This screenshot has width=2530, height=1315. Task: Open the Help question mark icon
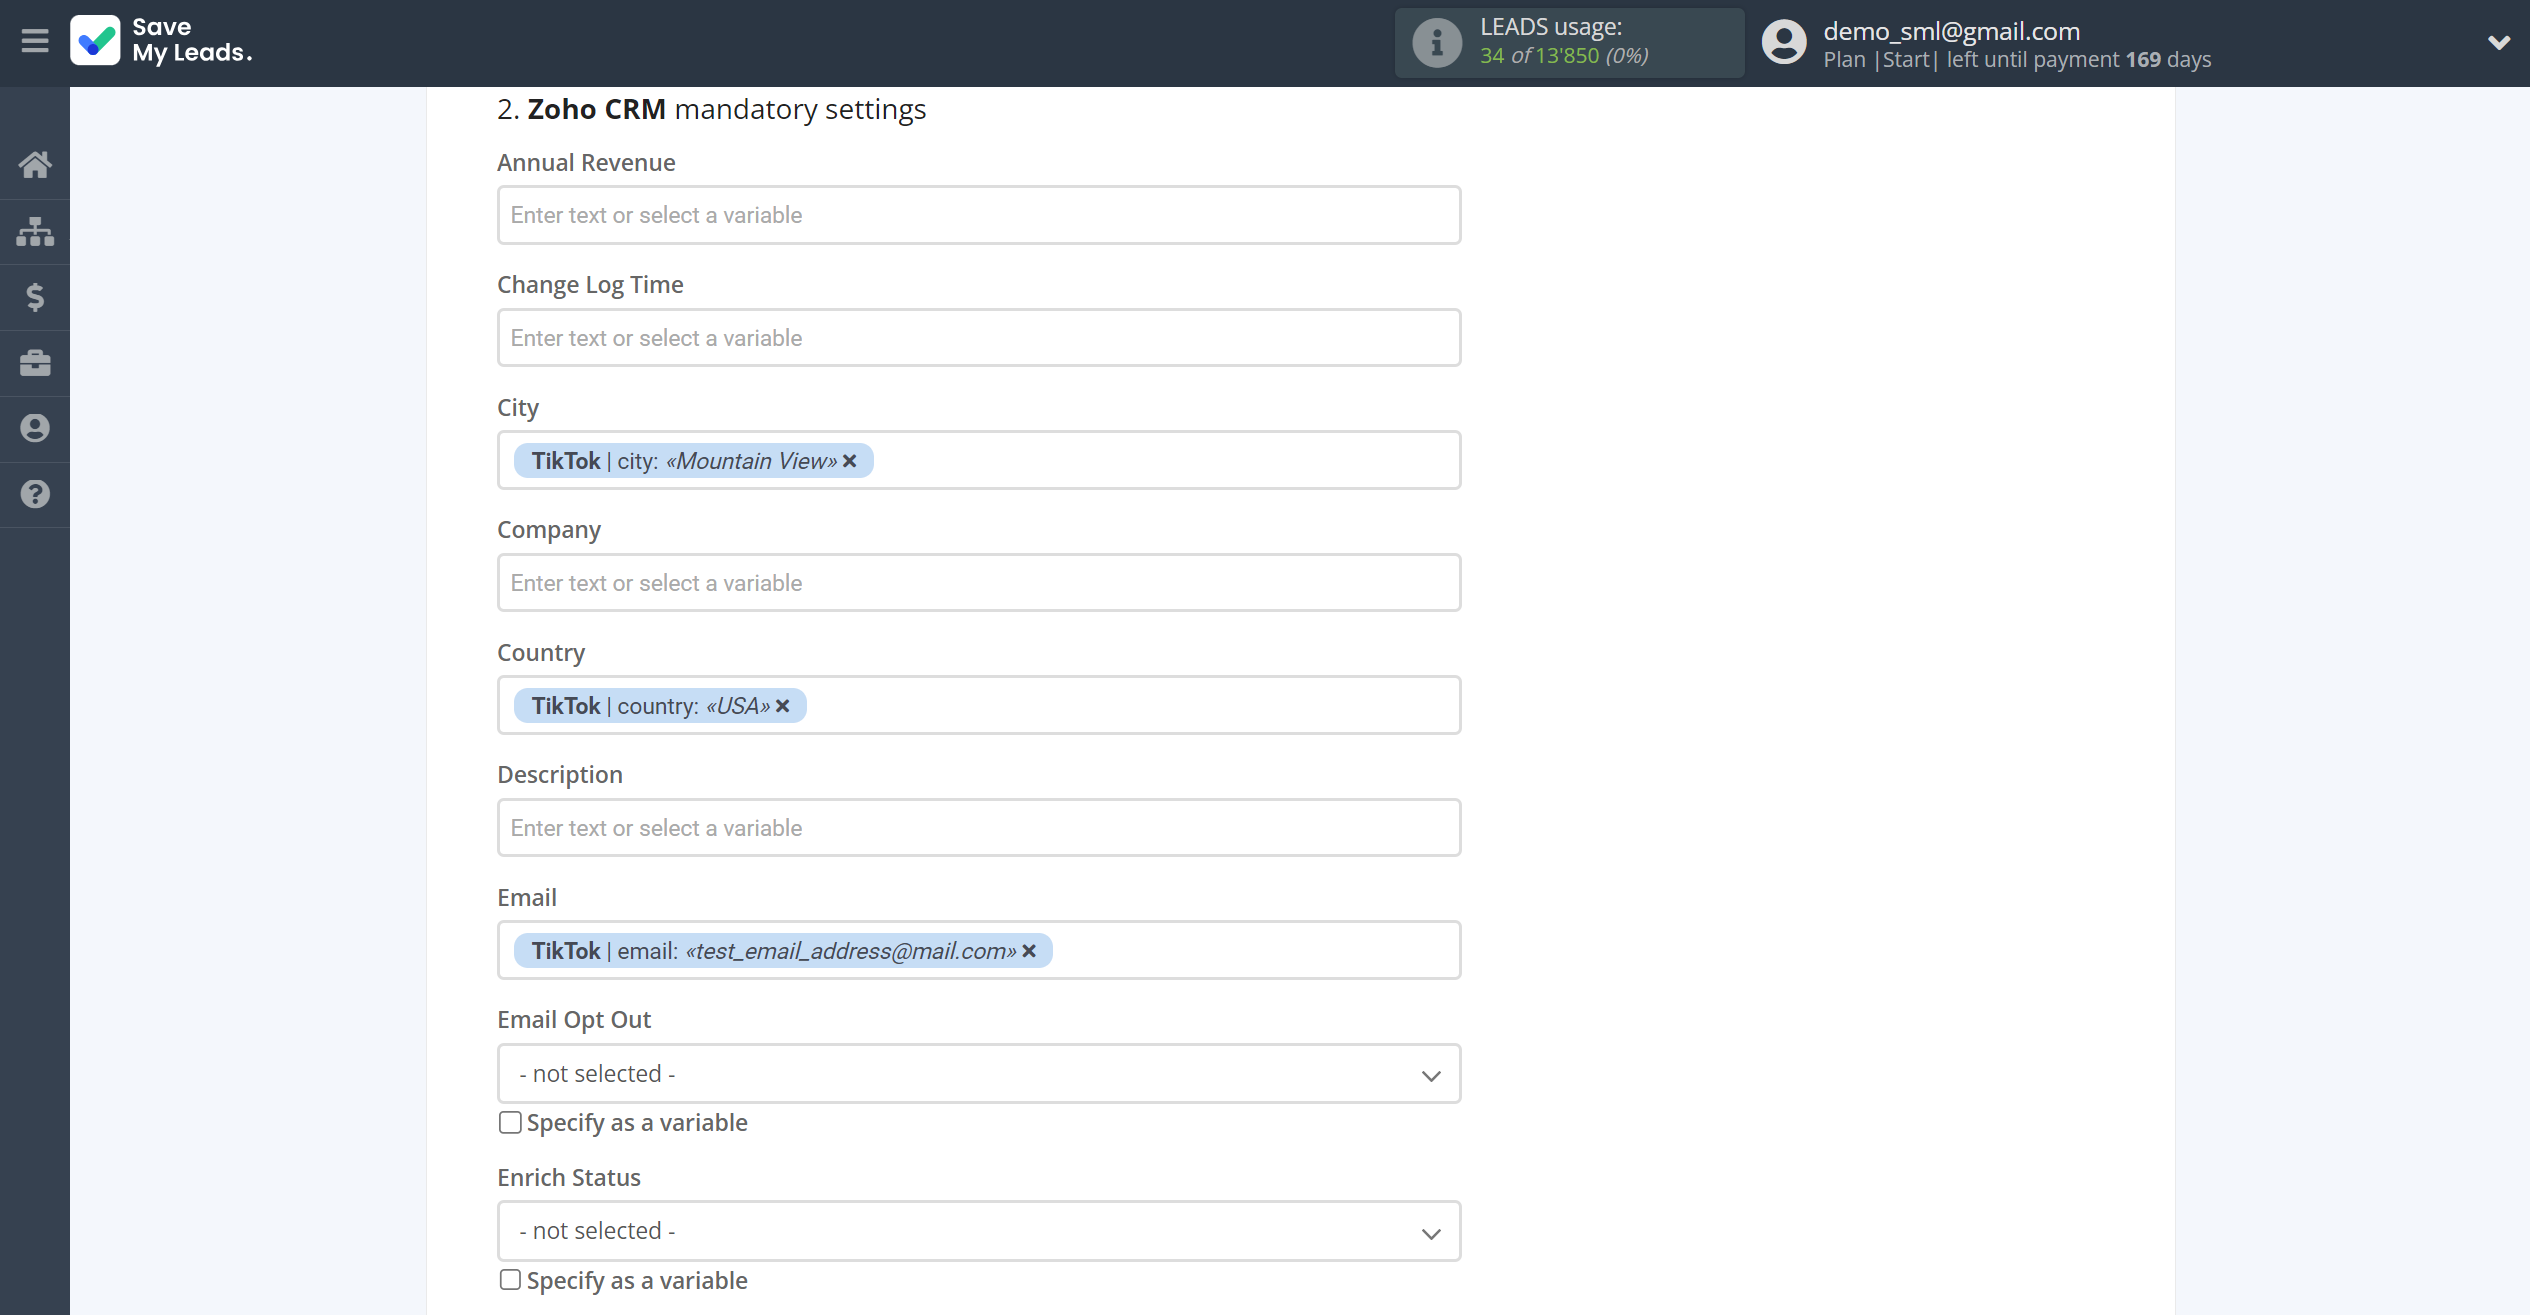coord(35,494)
